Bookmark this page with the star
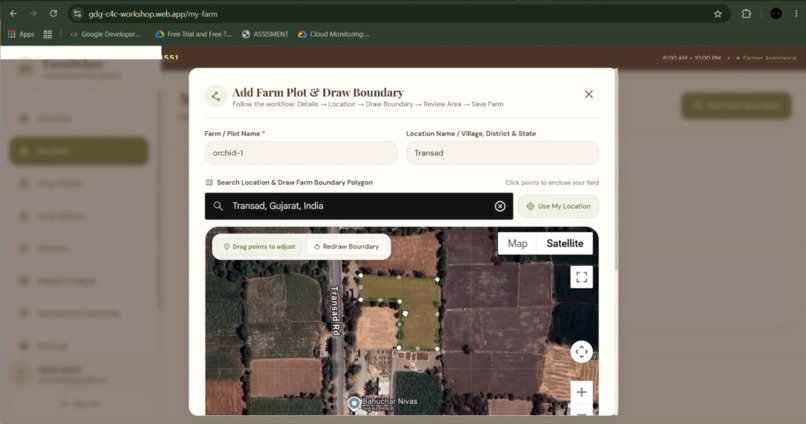 tap(718, 14)
